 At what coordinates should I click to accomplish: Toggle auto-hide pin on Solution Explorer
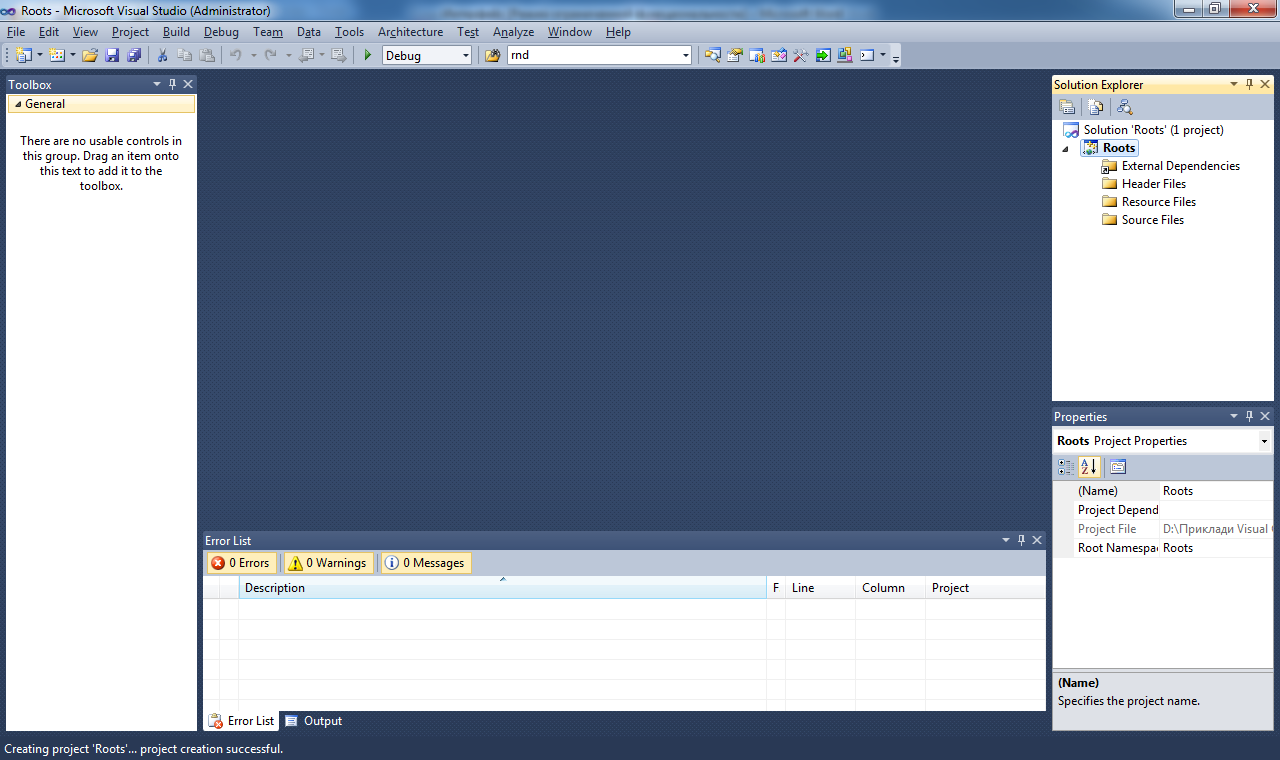(x=1249, y=85)
